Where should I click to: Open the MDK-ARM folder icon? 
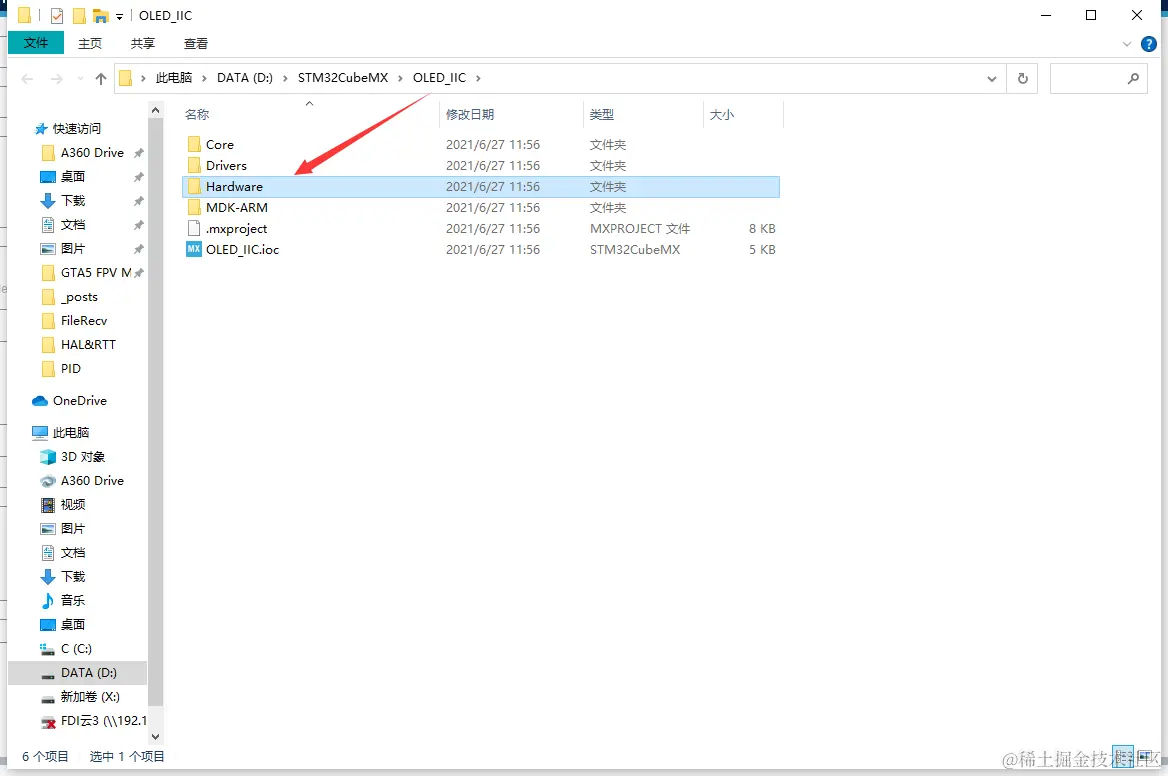point(194,207)
